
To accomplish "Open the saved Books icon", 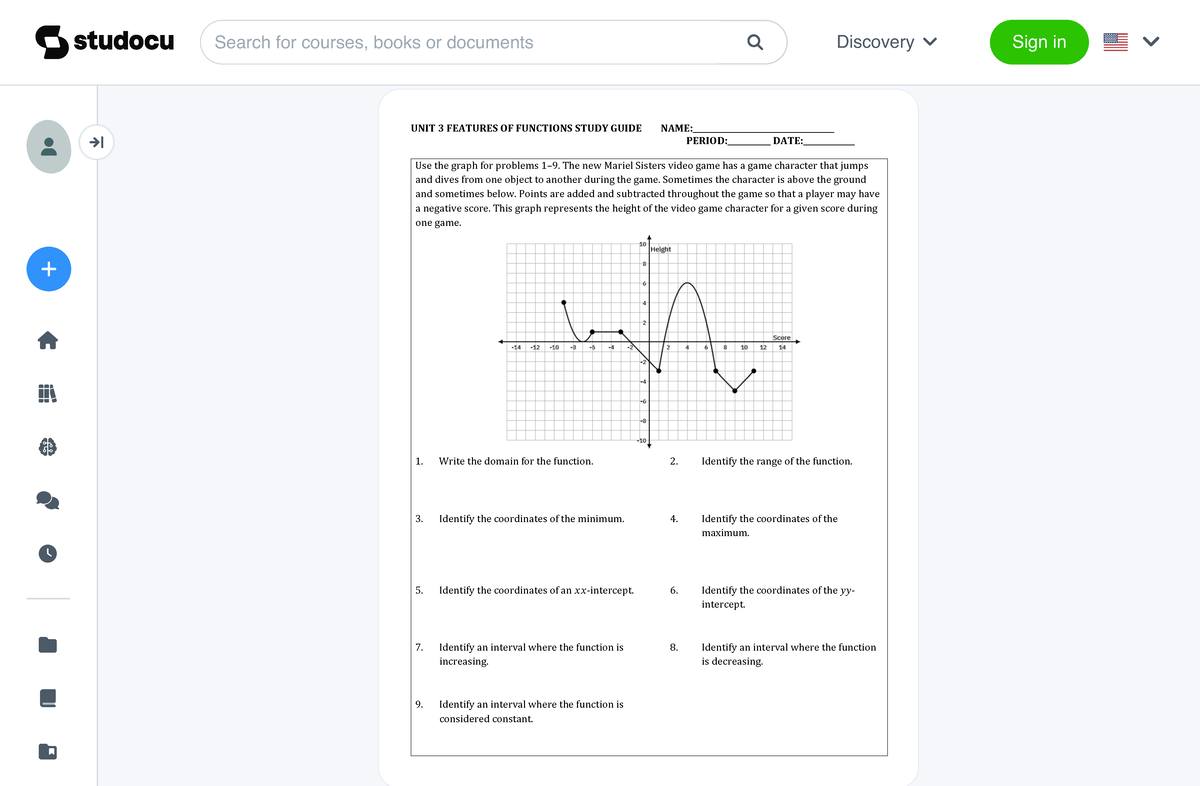I will pos(47,698).
